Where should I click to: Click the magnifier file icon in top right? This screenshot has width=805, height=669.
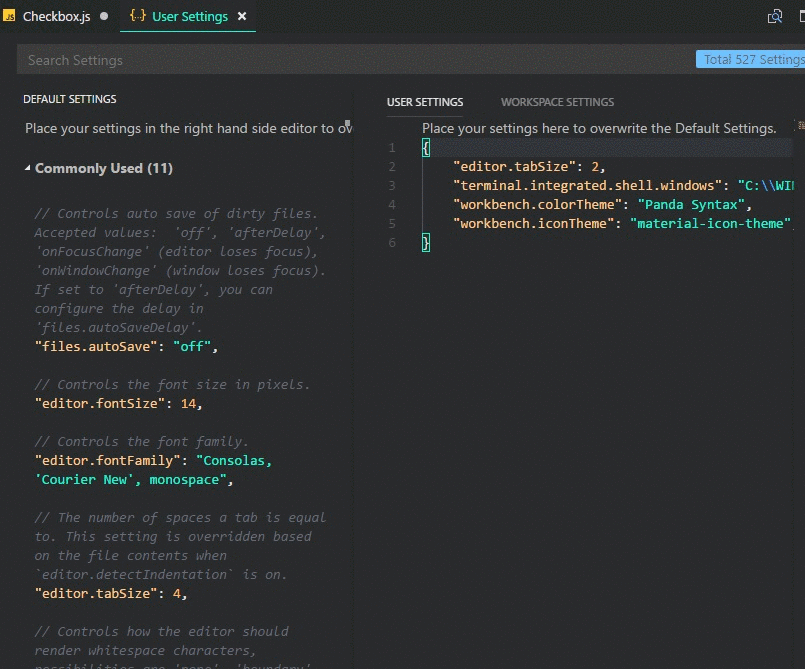[x=774, y=17]
